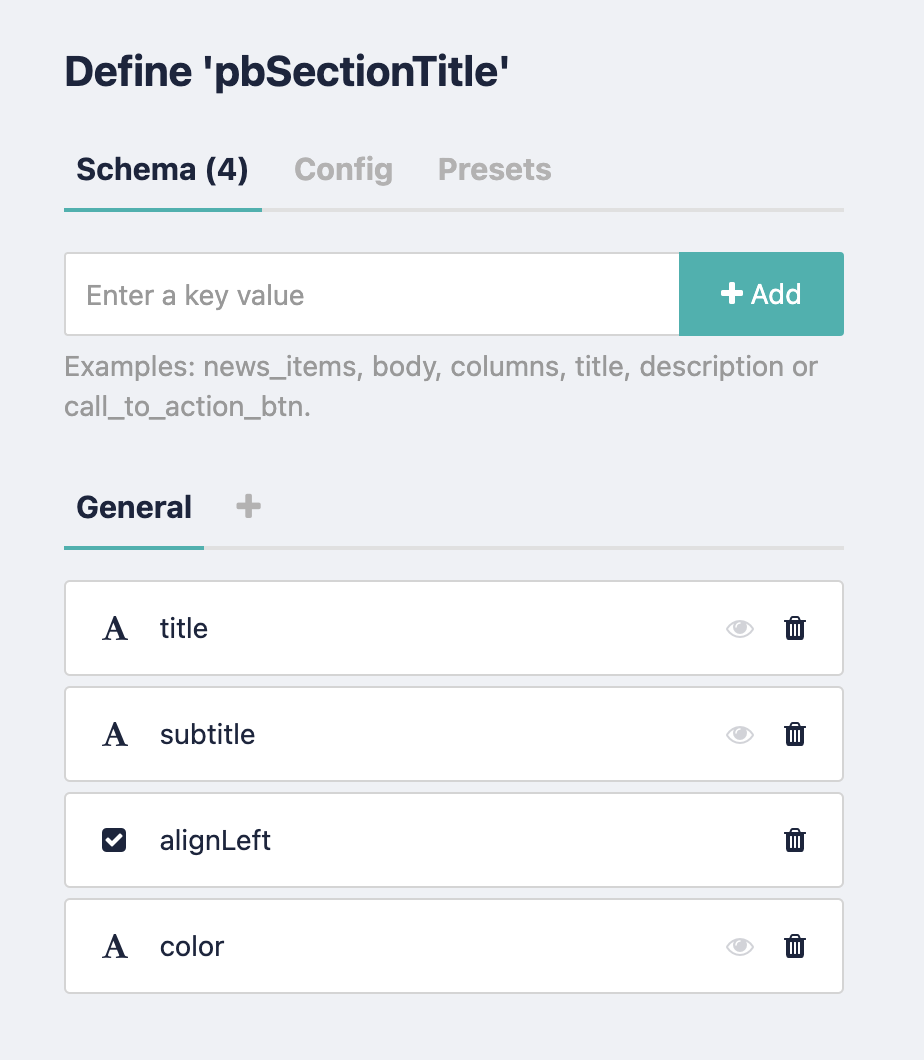Viewport: 924px width, 1060px height.
Task: Toggle the eye icon on subtitle row
Action: (x=740, y=735)
